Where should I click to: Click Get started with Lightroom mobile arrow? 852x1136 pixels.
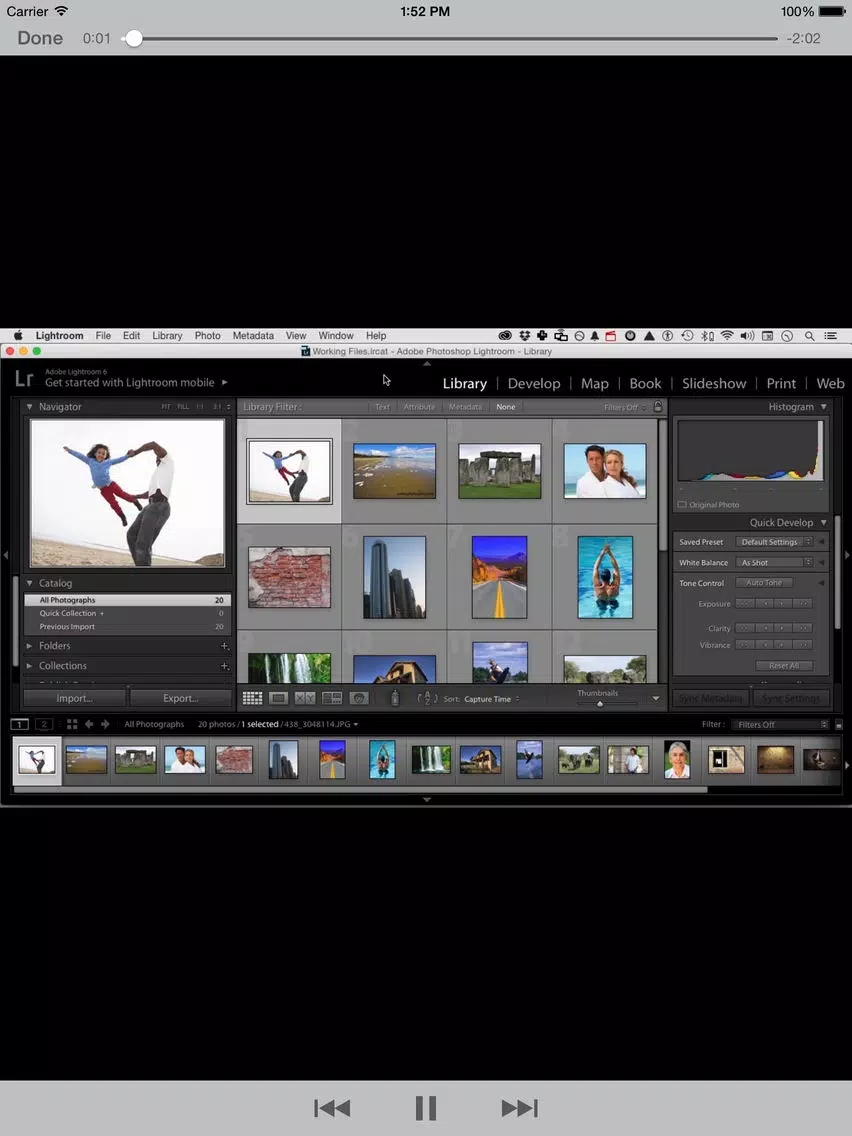tap(225, 382)
